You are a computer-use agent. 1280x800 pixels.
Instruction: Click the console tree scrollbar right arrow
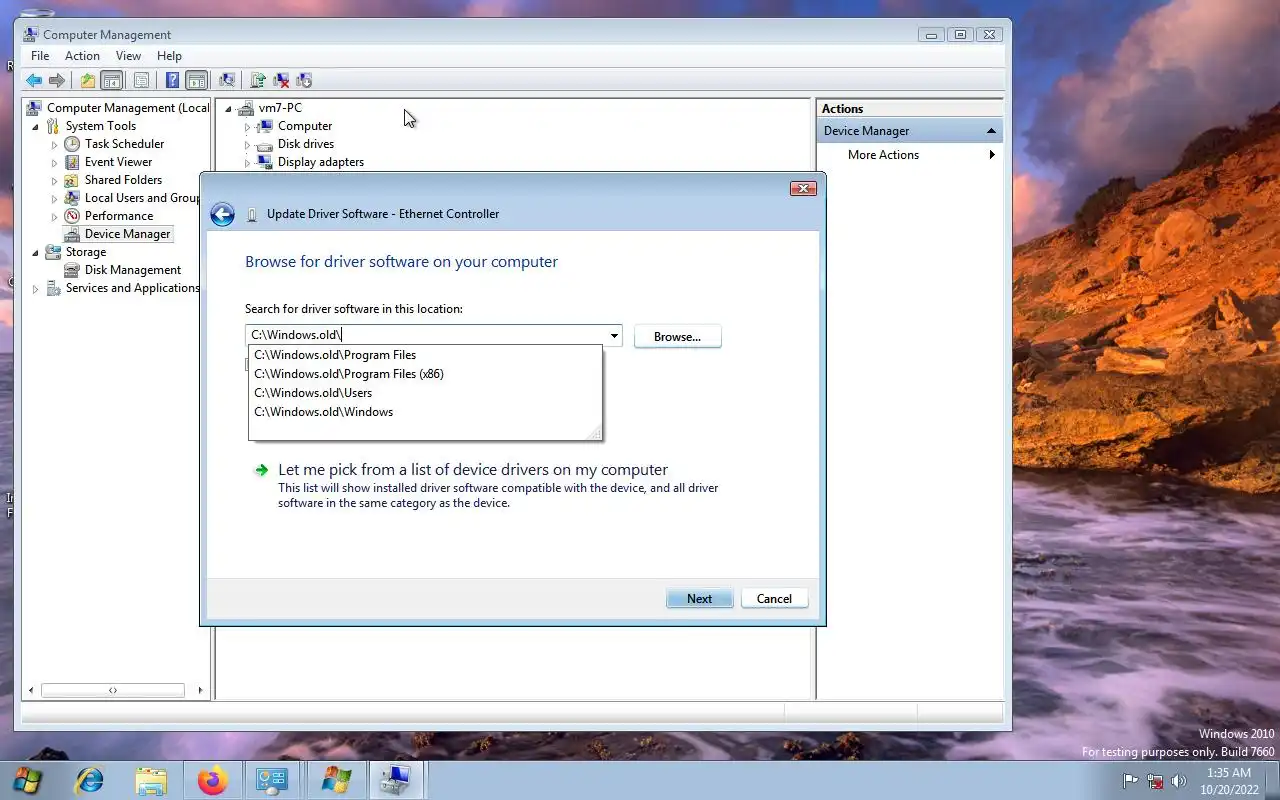[200, 690]
